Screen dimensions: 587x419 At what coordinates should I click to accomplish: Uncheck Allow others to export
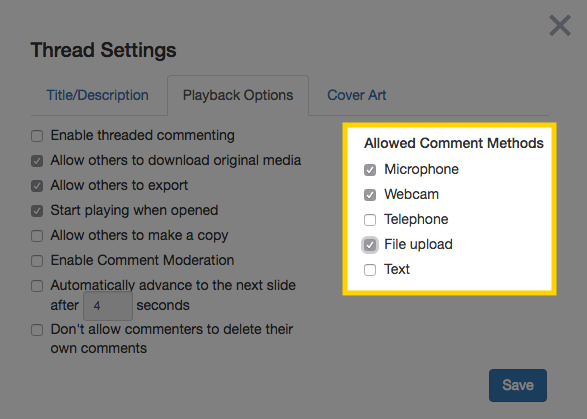[37, 186]
